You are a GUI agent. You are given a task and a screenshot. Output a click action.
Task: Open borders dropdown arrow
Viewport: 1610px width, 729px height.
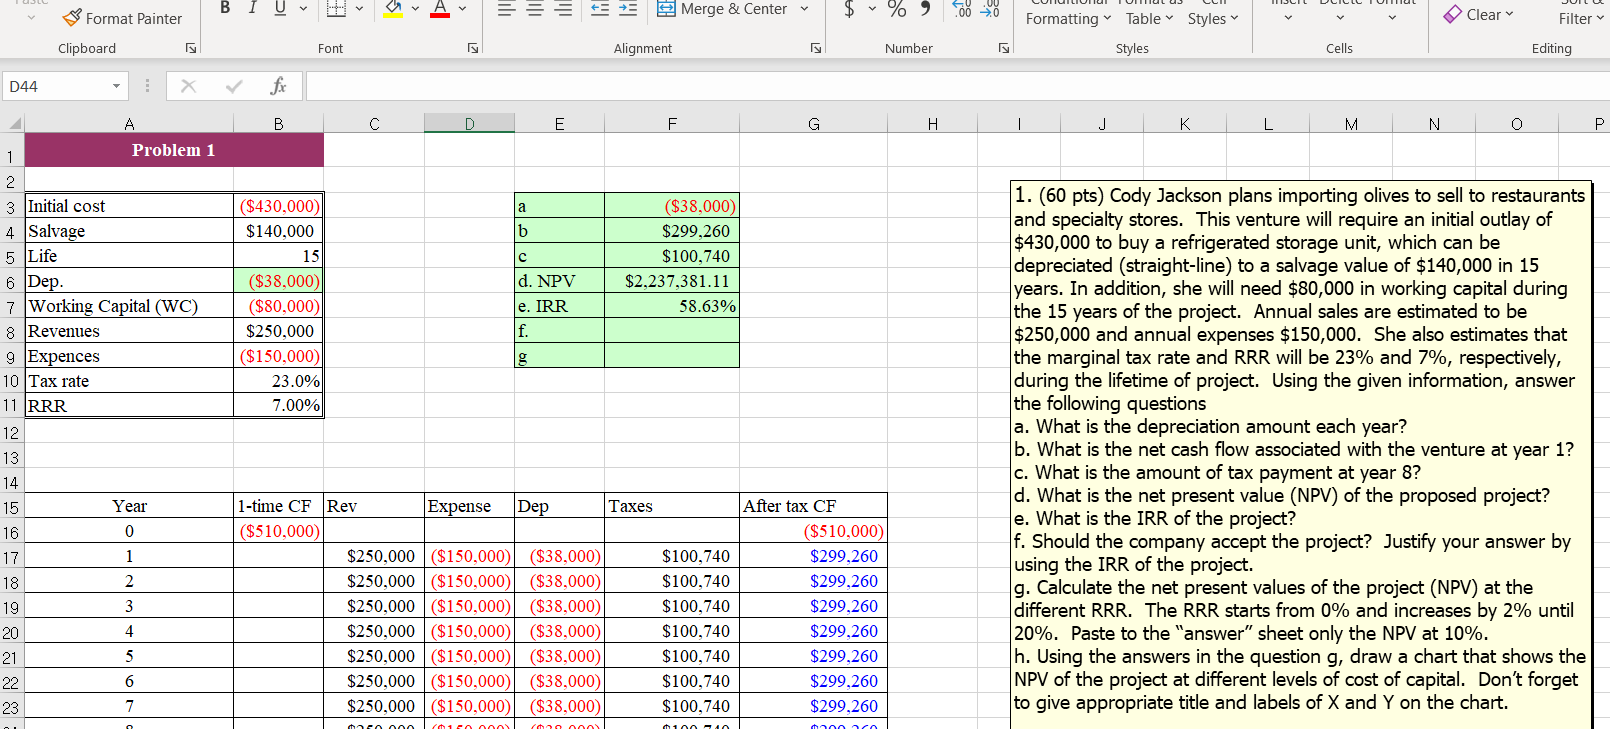359,8
